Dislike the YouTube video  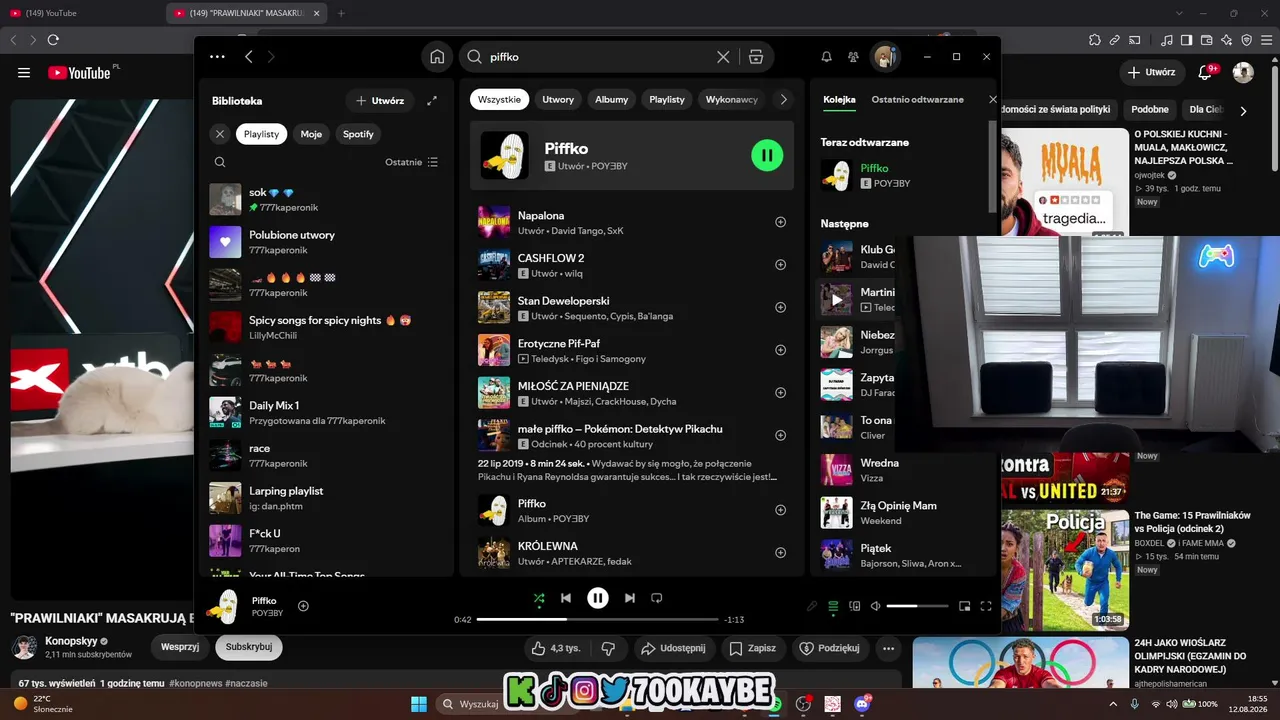coord(608,648)
